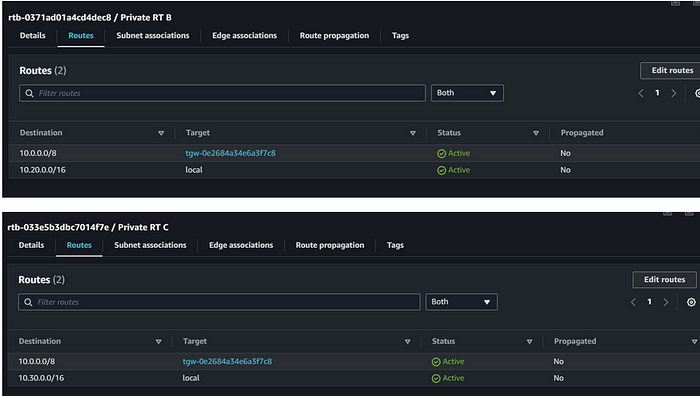Sort by Target arrow in Private RT B
The image size is (700, 396).
(x=412, y=133)
